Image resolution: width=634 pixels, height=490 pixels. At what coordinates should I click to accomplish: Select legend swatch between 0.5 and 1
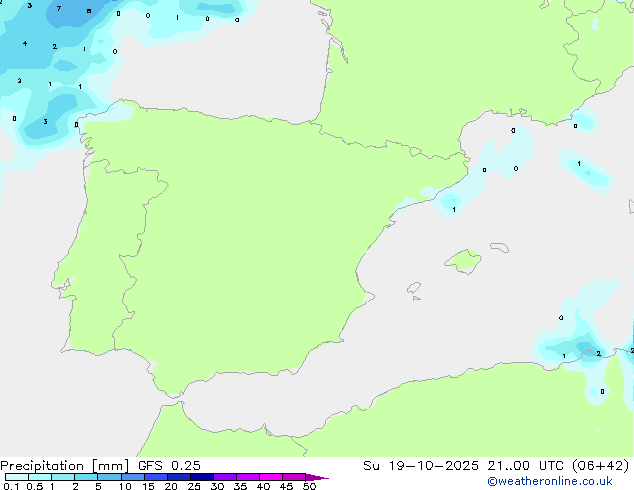tap(40, 477)
